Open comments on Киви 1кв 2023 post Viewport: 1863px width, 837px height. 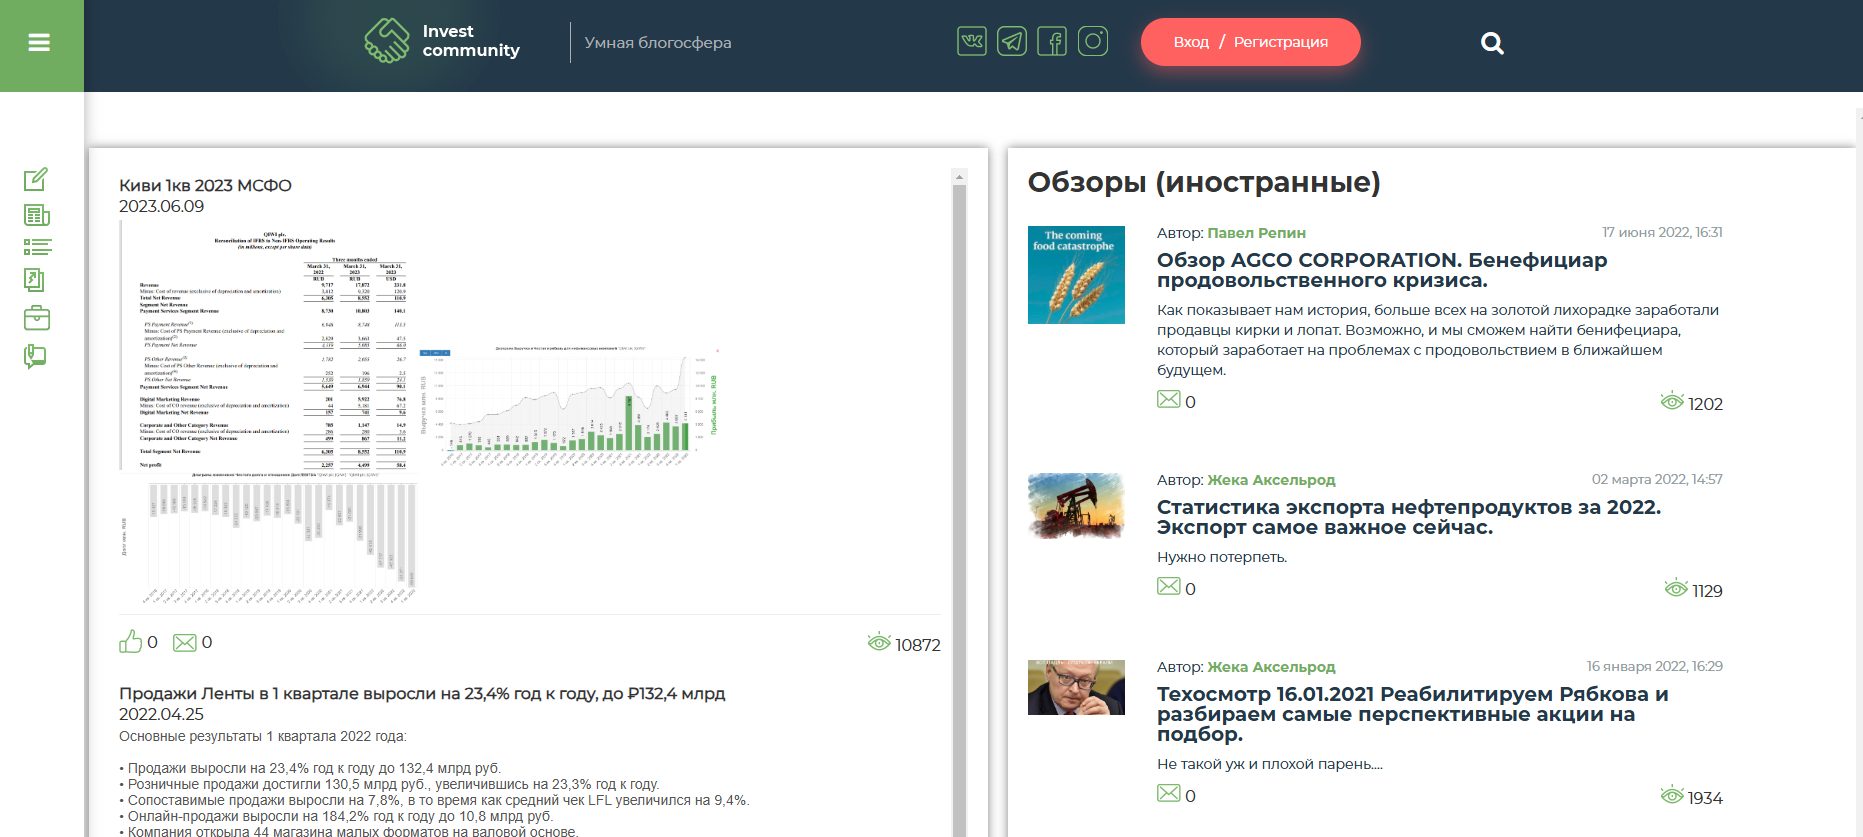(x=184, y=642)
